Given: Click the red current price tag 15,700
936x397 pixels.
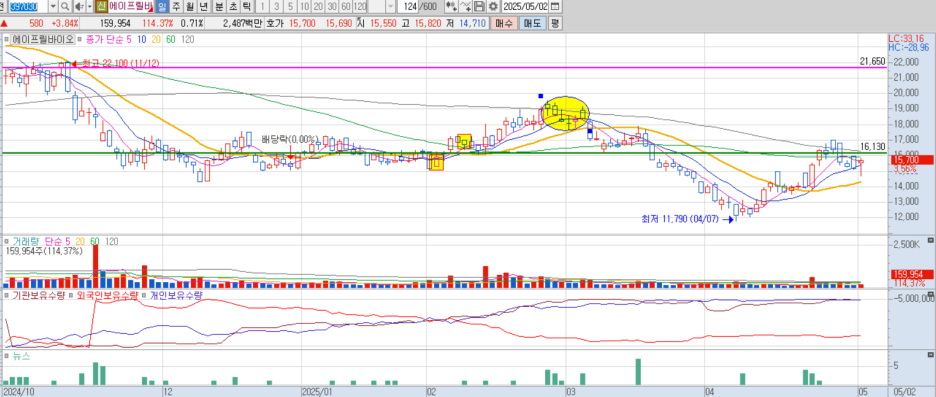Looking at the screenshot, I should 913,160.
